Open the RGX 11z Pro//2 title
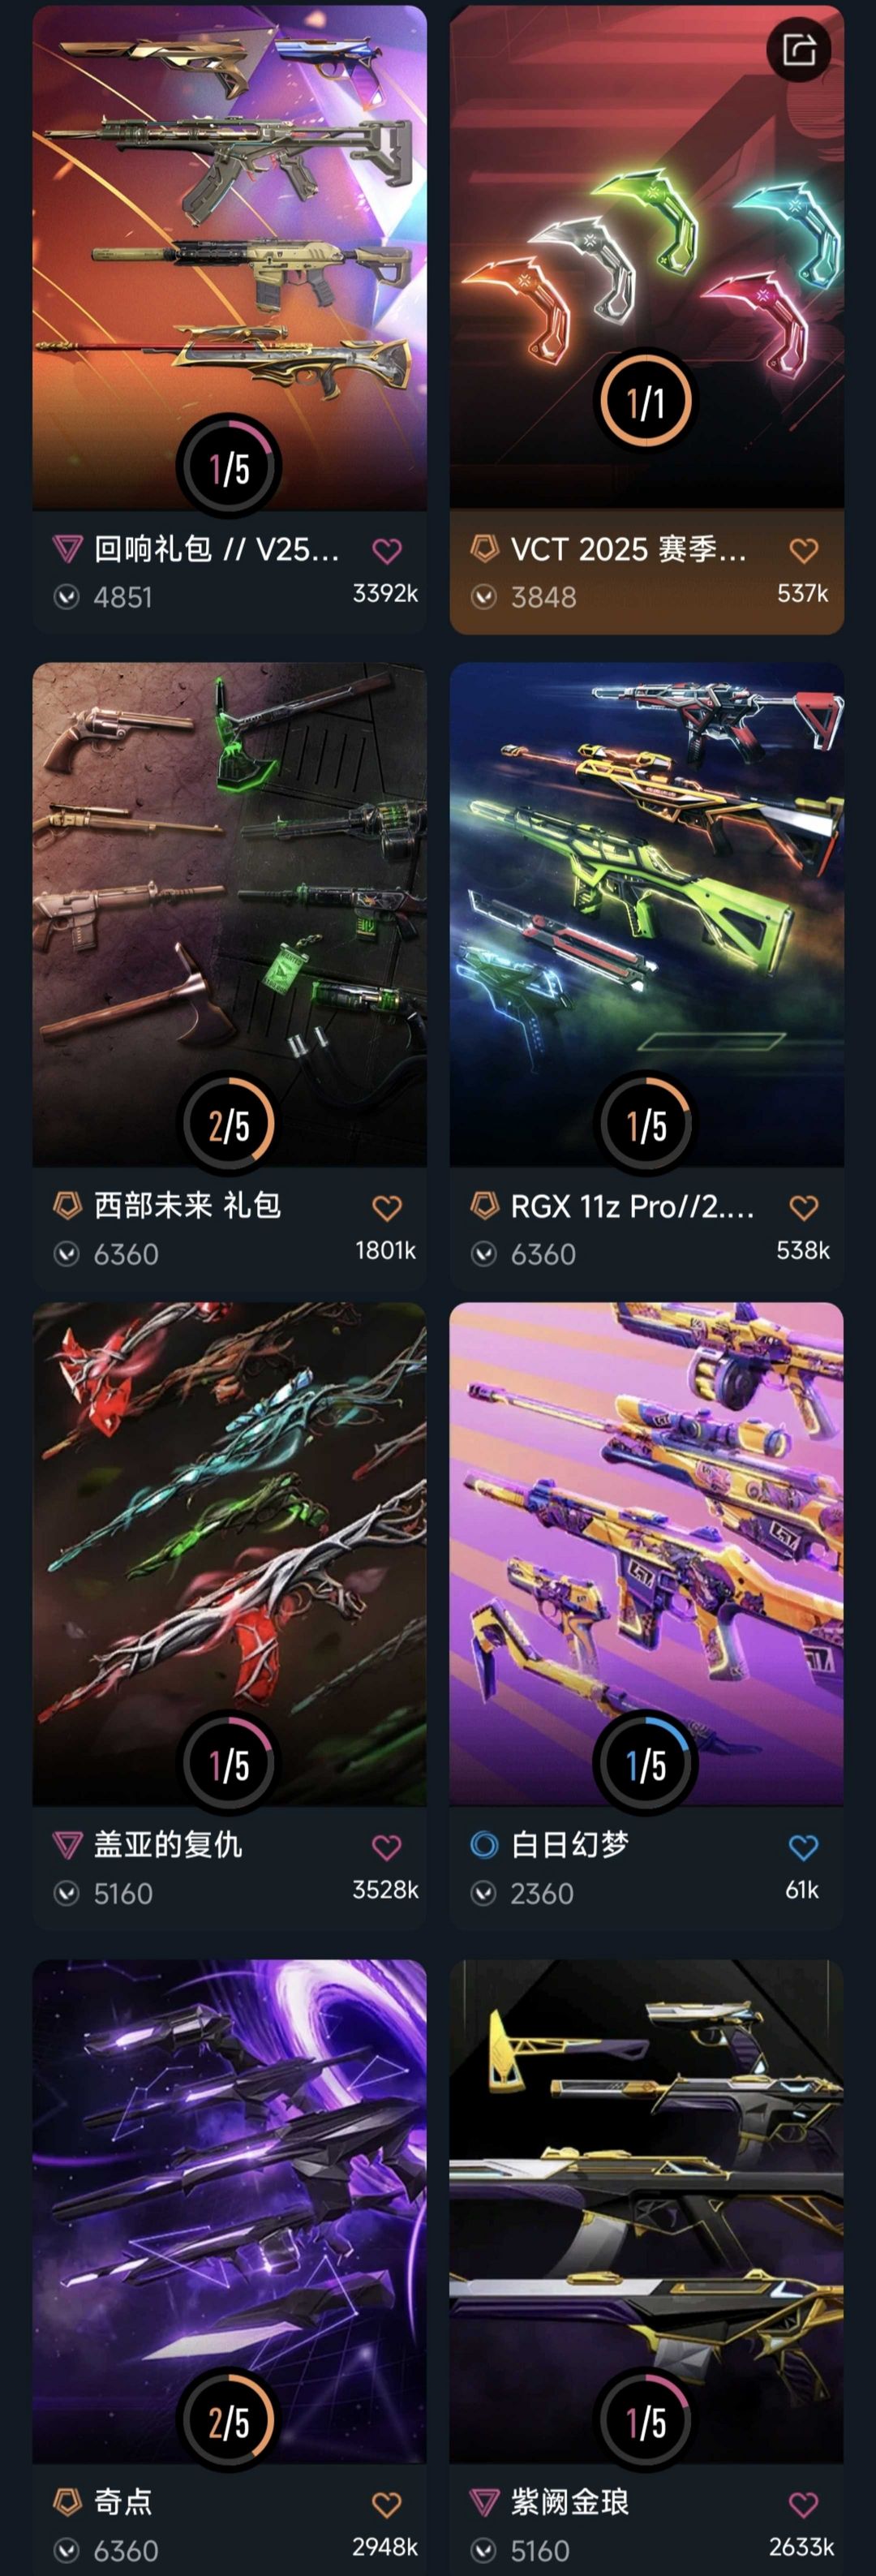Image resolution: width=876 pixels, height=2576 pixels. click(x=632, y=1206)
